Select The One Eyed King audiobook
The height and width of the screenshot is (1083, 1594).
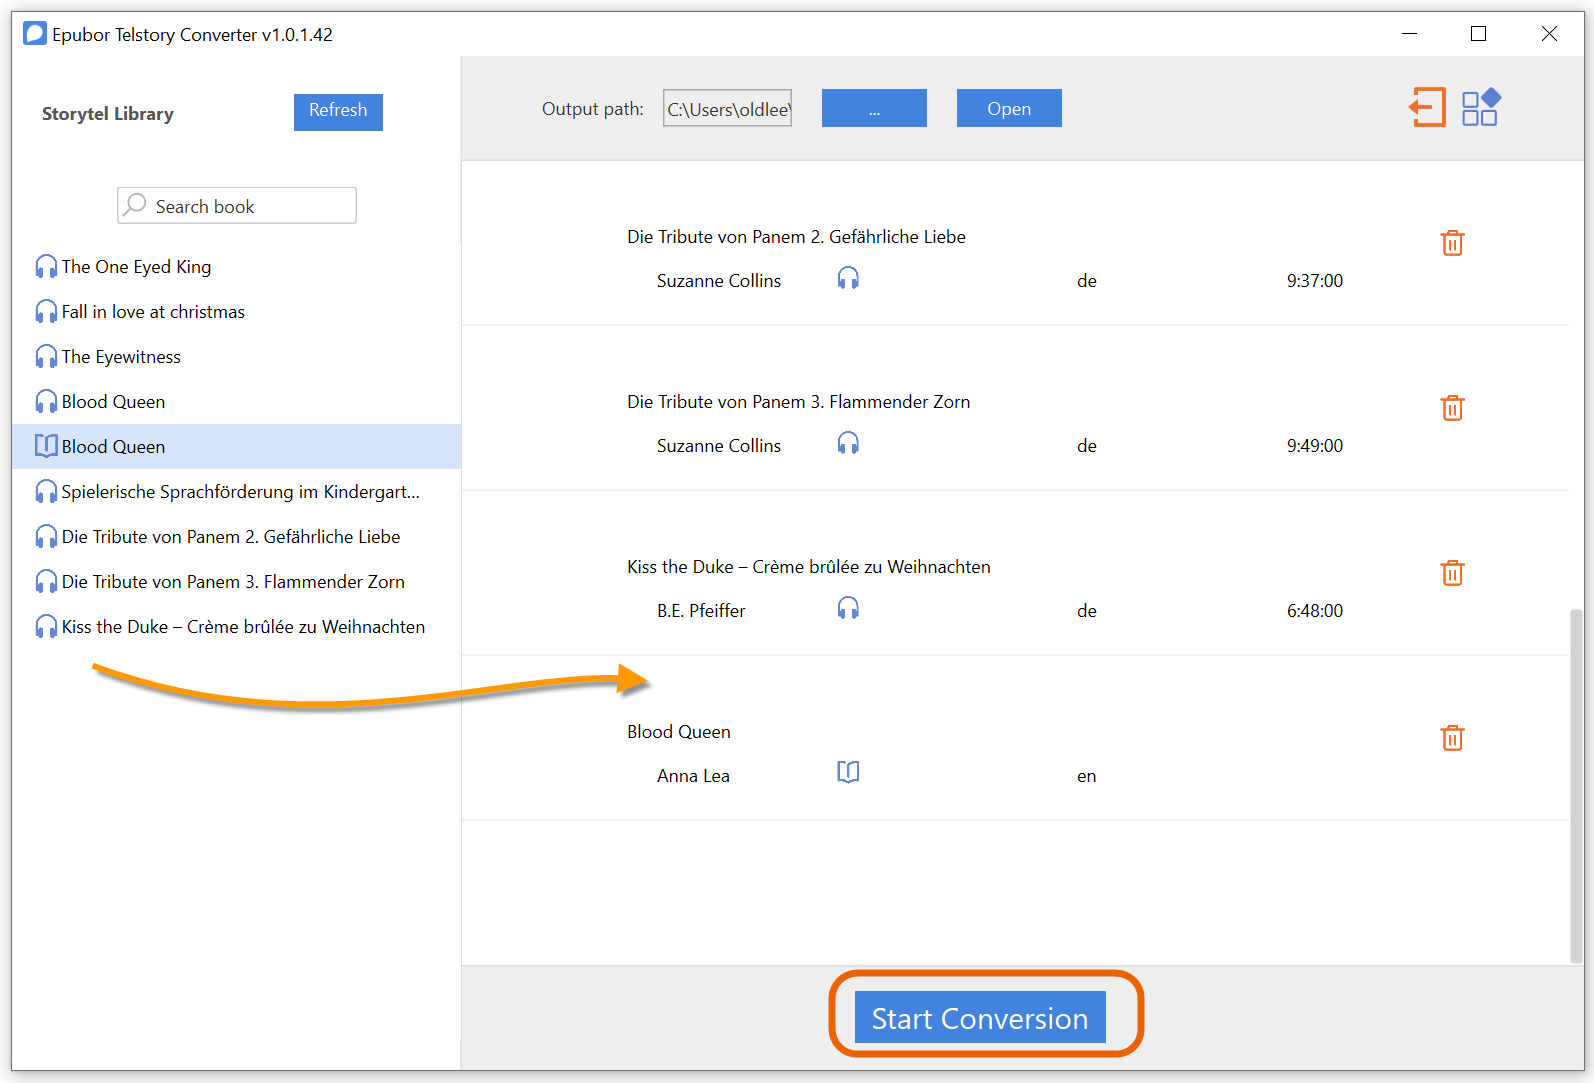[136, 267]
